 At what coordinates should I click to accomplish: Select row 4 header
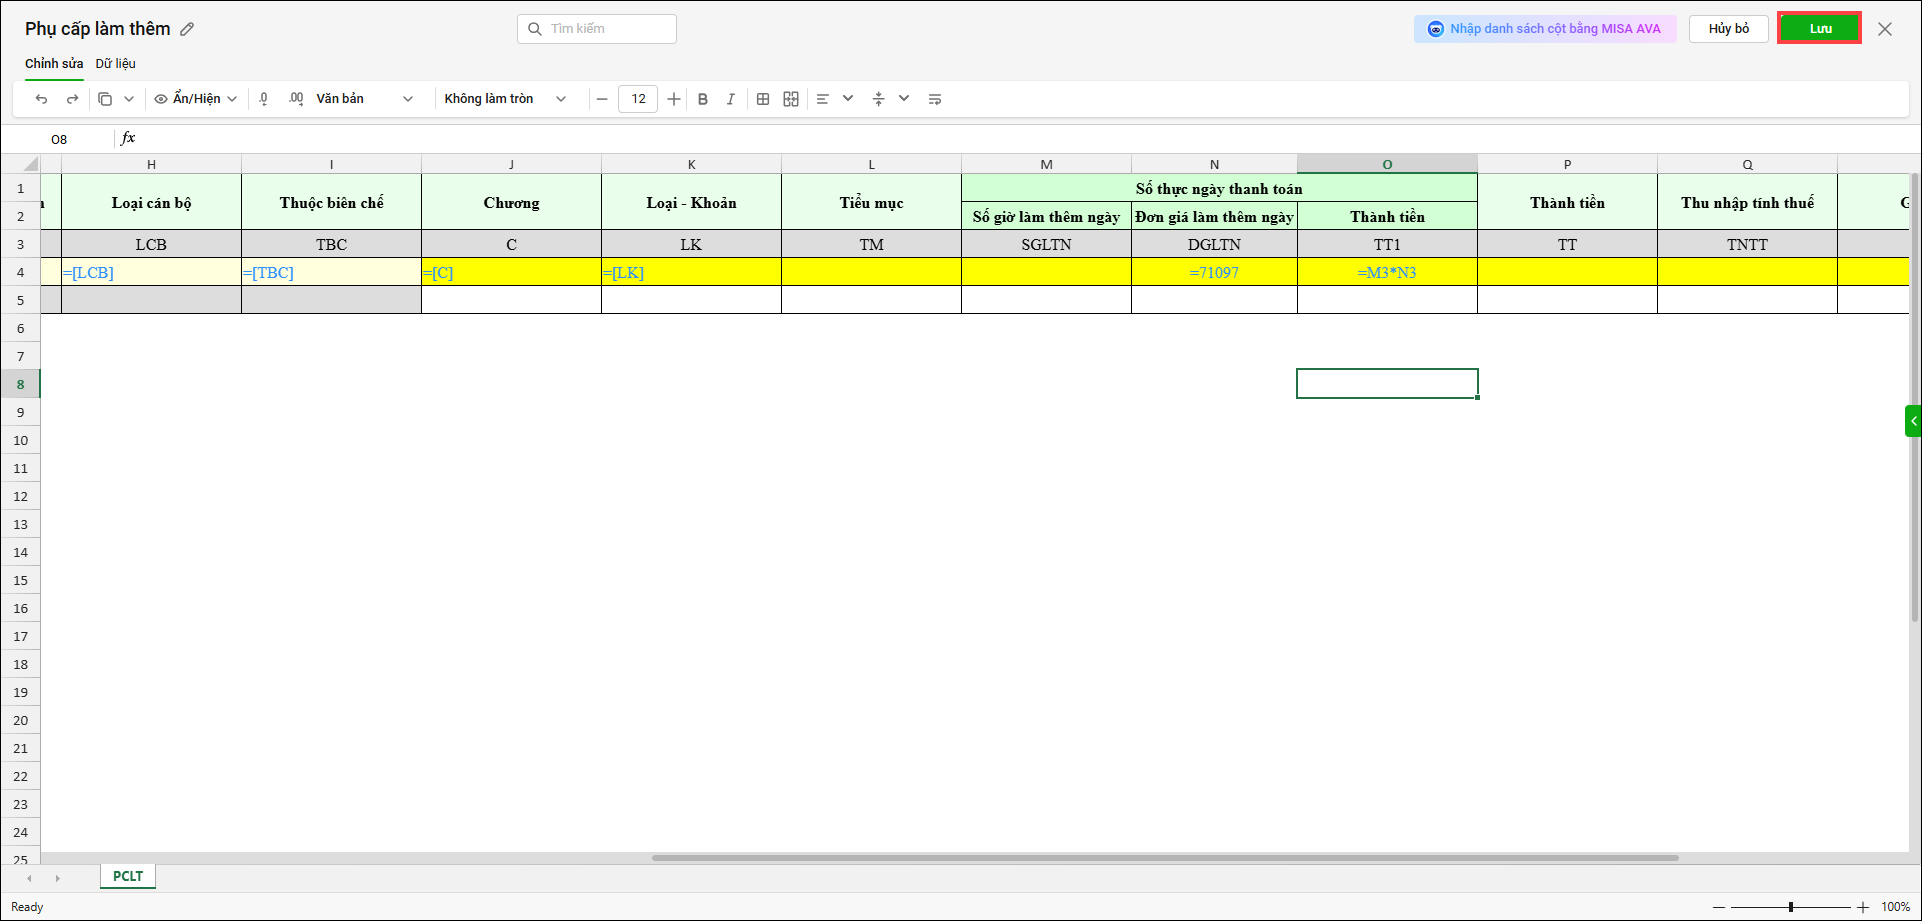[20, 272]
